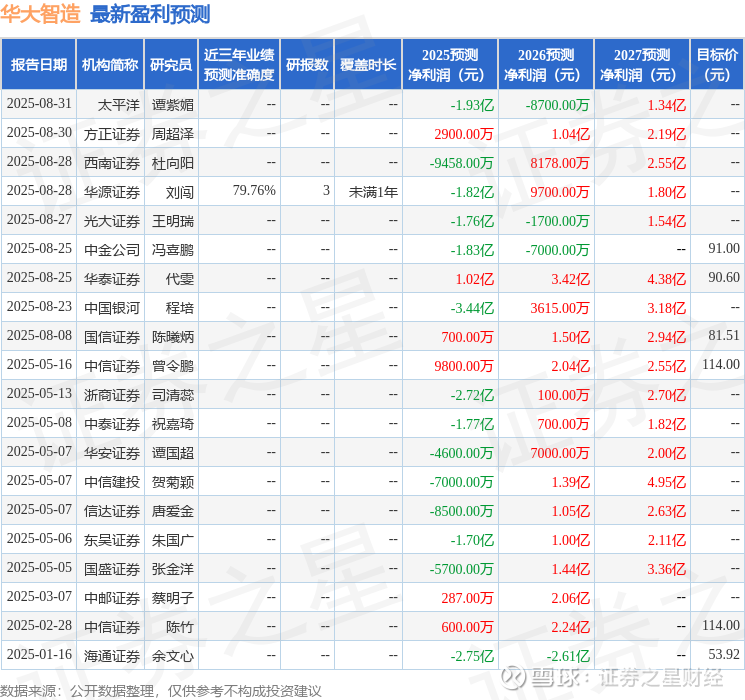This screenshot has height=700, width=745.
Task: Click 华泰证券 institution cell
Action: (x=112, y=279)
